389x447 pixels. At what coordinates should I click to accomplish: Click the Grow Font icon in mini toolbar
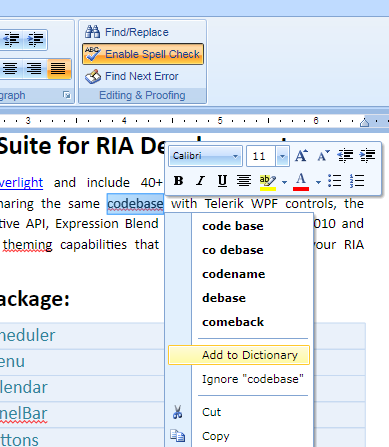[x=301, y=156]
